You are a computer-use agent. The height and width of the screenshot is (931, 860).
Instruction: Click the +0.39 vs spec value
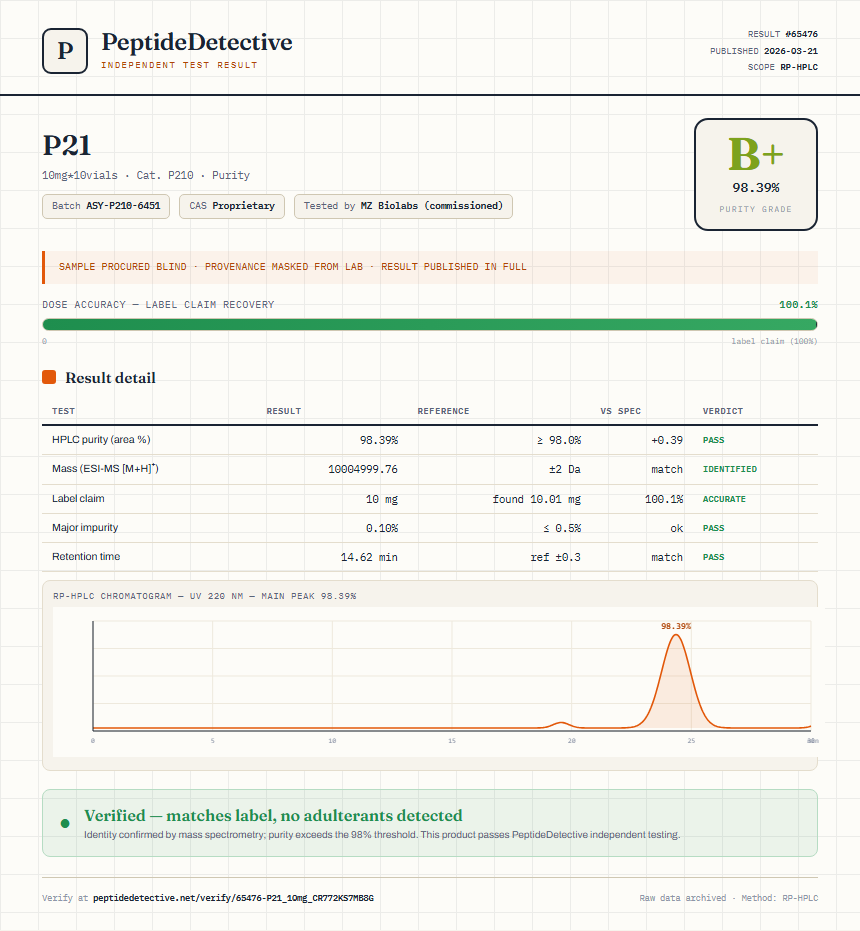coord(667,440)
